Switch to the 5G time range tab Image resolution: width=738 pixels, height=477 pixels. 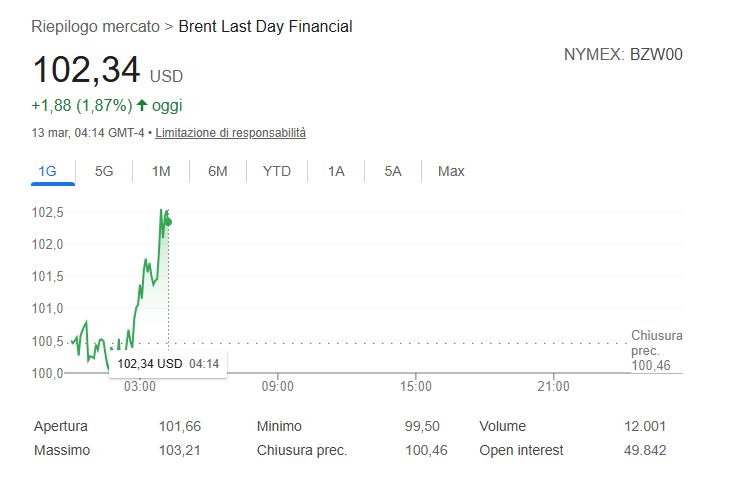tap(104, 171)
